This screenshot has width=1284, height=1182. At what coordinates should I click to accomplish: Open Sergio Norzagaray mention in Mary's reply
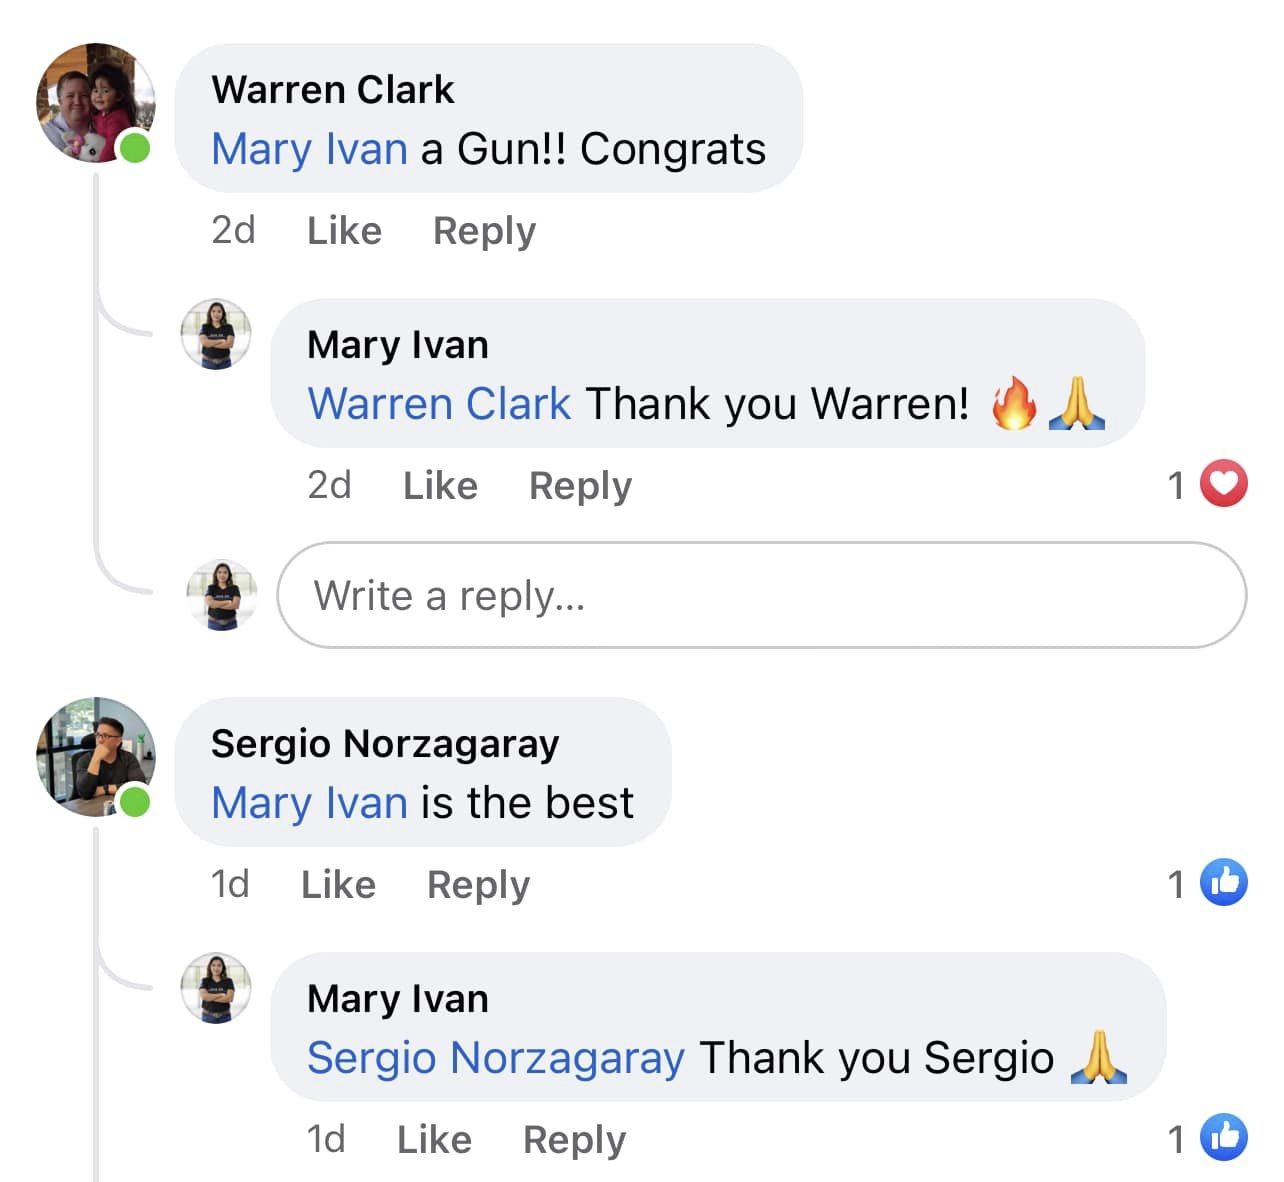coord(496,1058)
